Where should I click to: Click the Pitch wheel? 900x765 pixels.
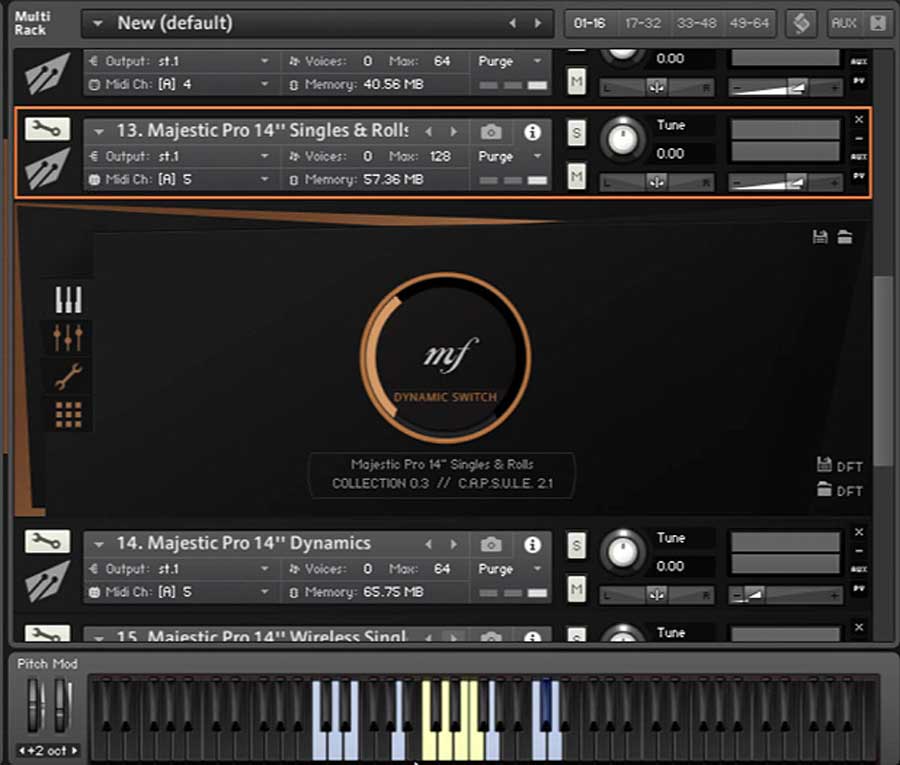[x=34, y=705]
